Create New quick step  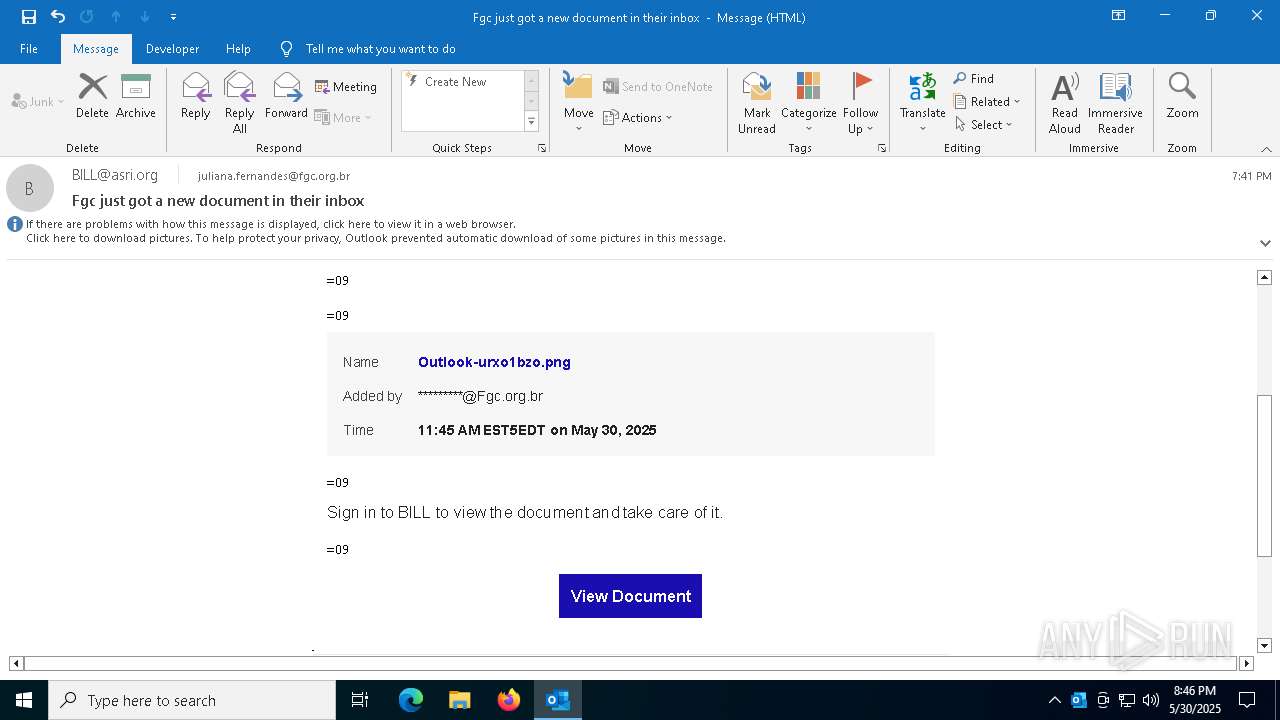(463, 82)
